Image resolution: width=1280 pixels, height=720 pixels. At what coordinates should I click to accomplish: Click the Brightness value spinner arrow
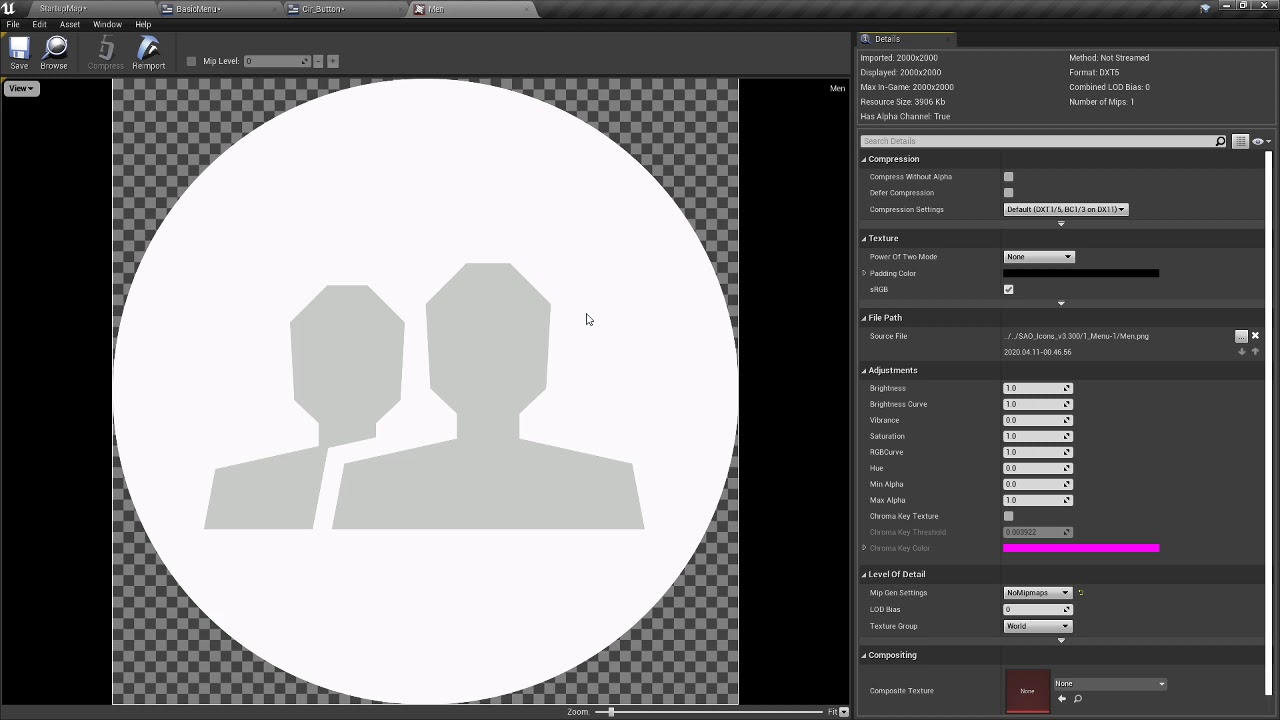(1067, 388)
